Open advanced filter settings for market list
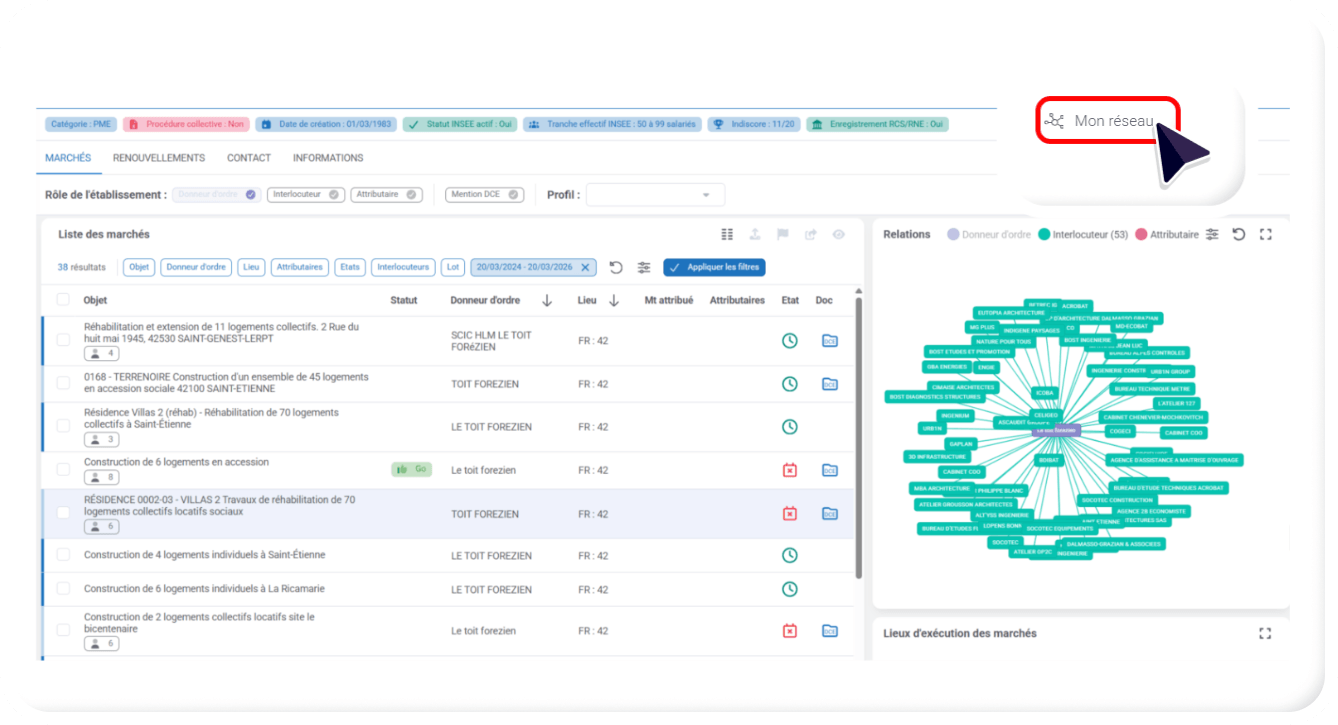 [x=644, y=267]
